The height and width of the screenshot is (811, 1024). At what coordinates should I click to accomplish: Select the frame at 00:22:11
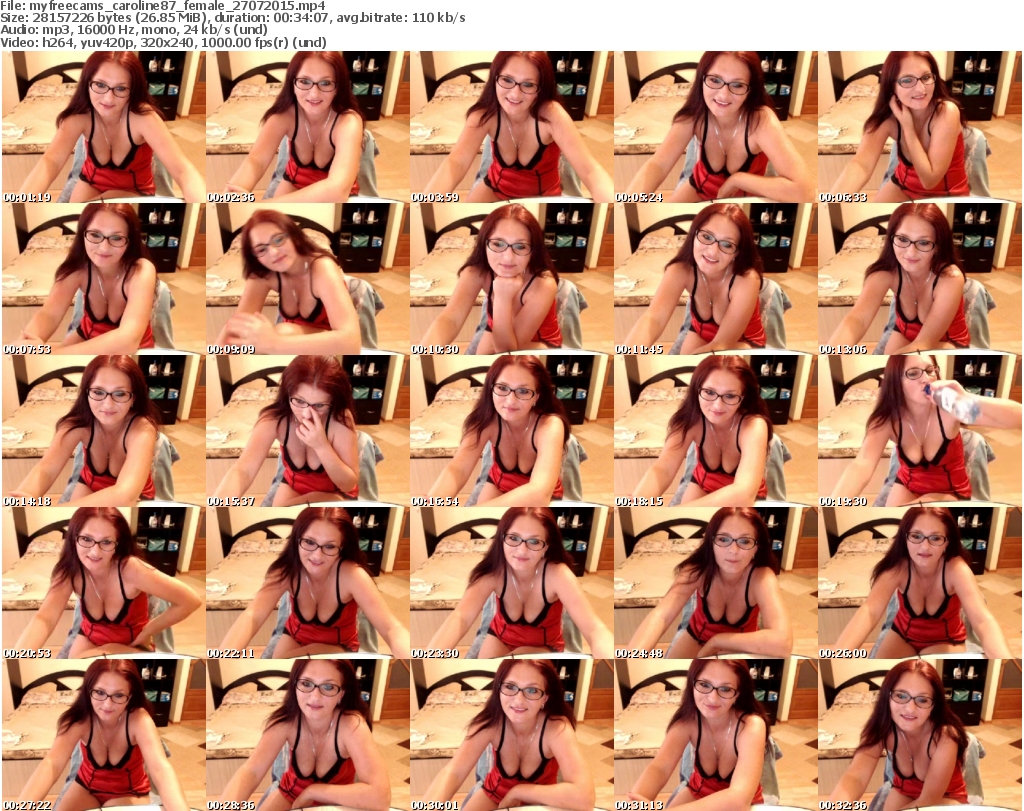[x=308, y=583]
